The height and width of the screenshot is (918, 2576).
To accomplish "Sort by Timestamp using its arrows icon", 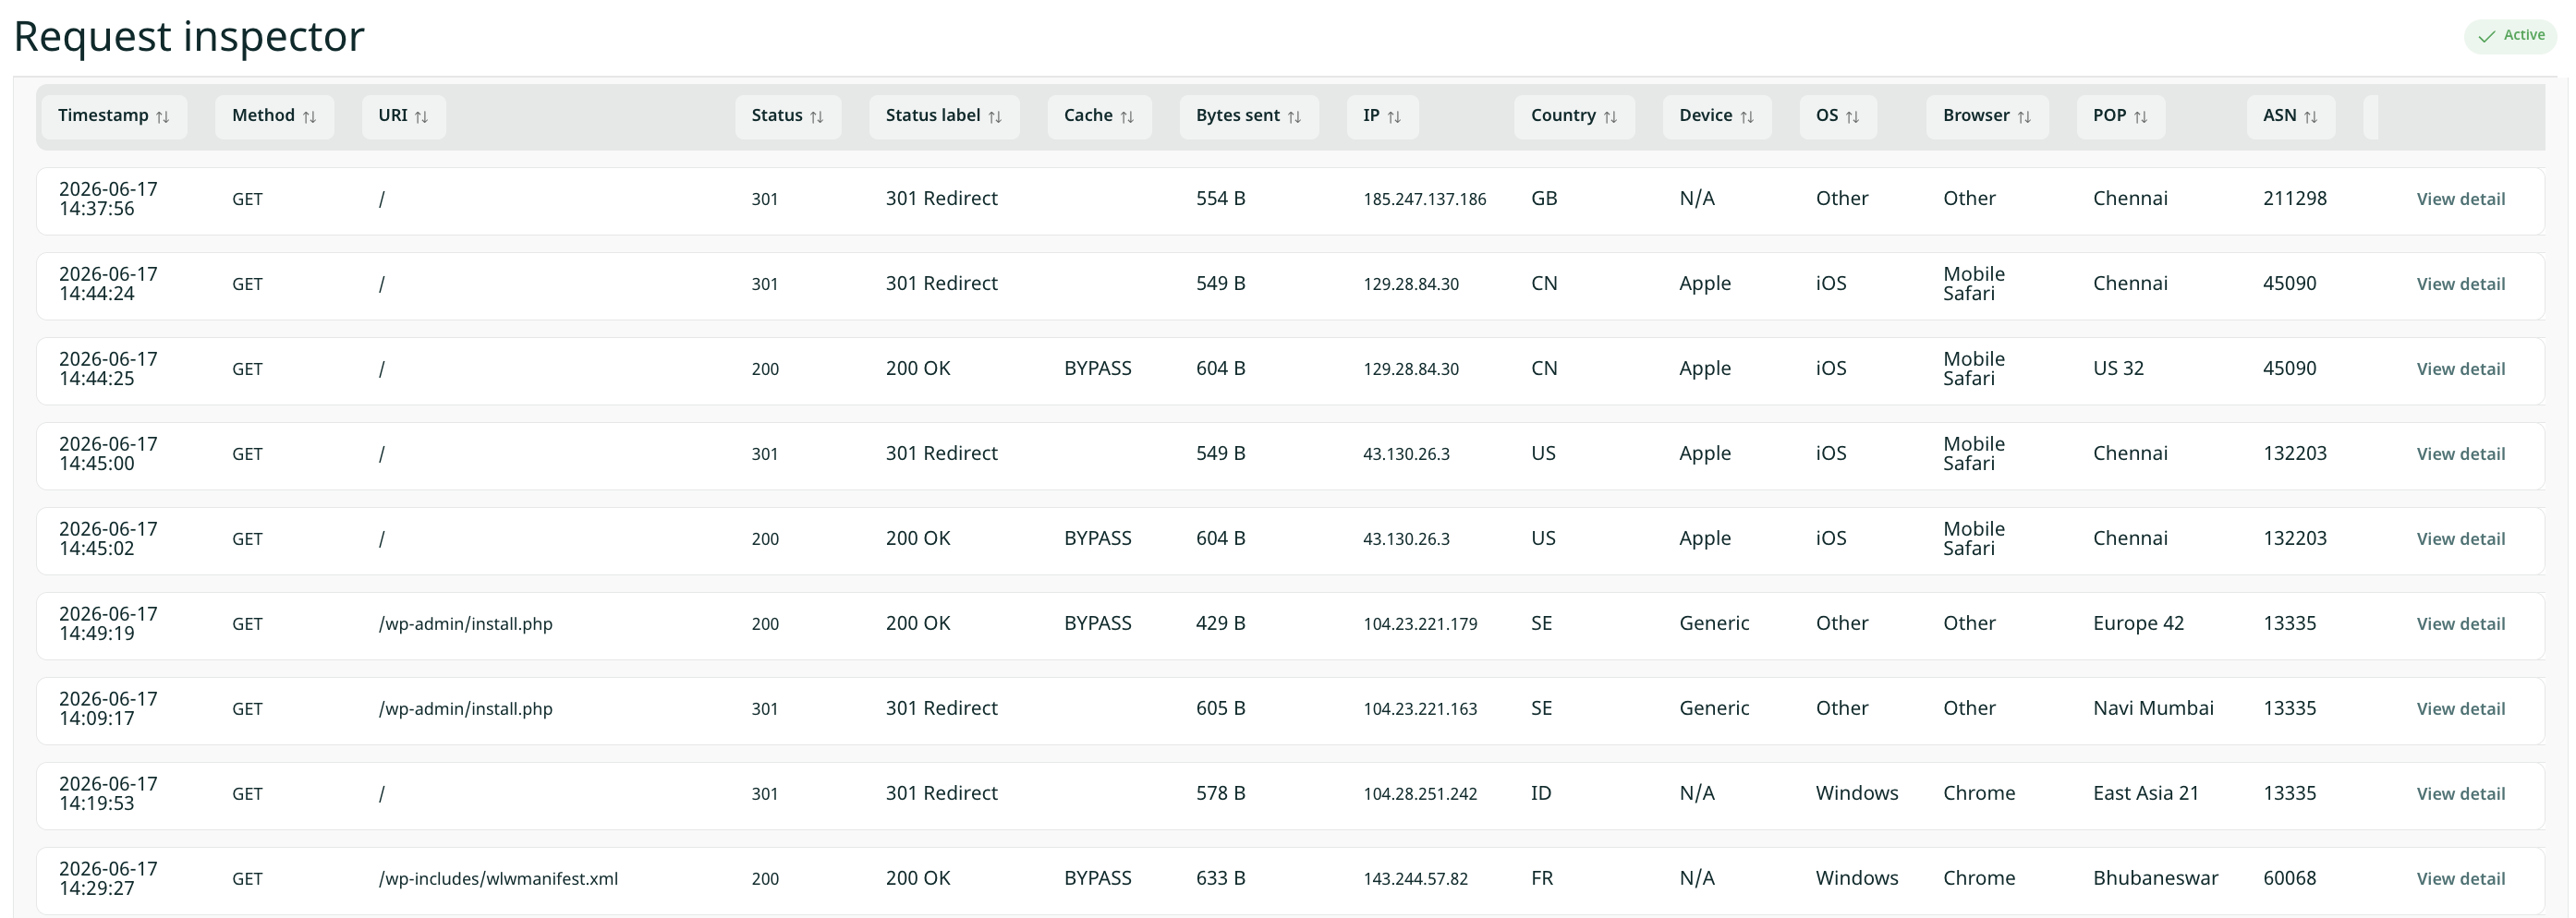I will [x=162, y=117].
